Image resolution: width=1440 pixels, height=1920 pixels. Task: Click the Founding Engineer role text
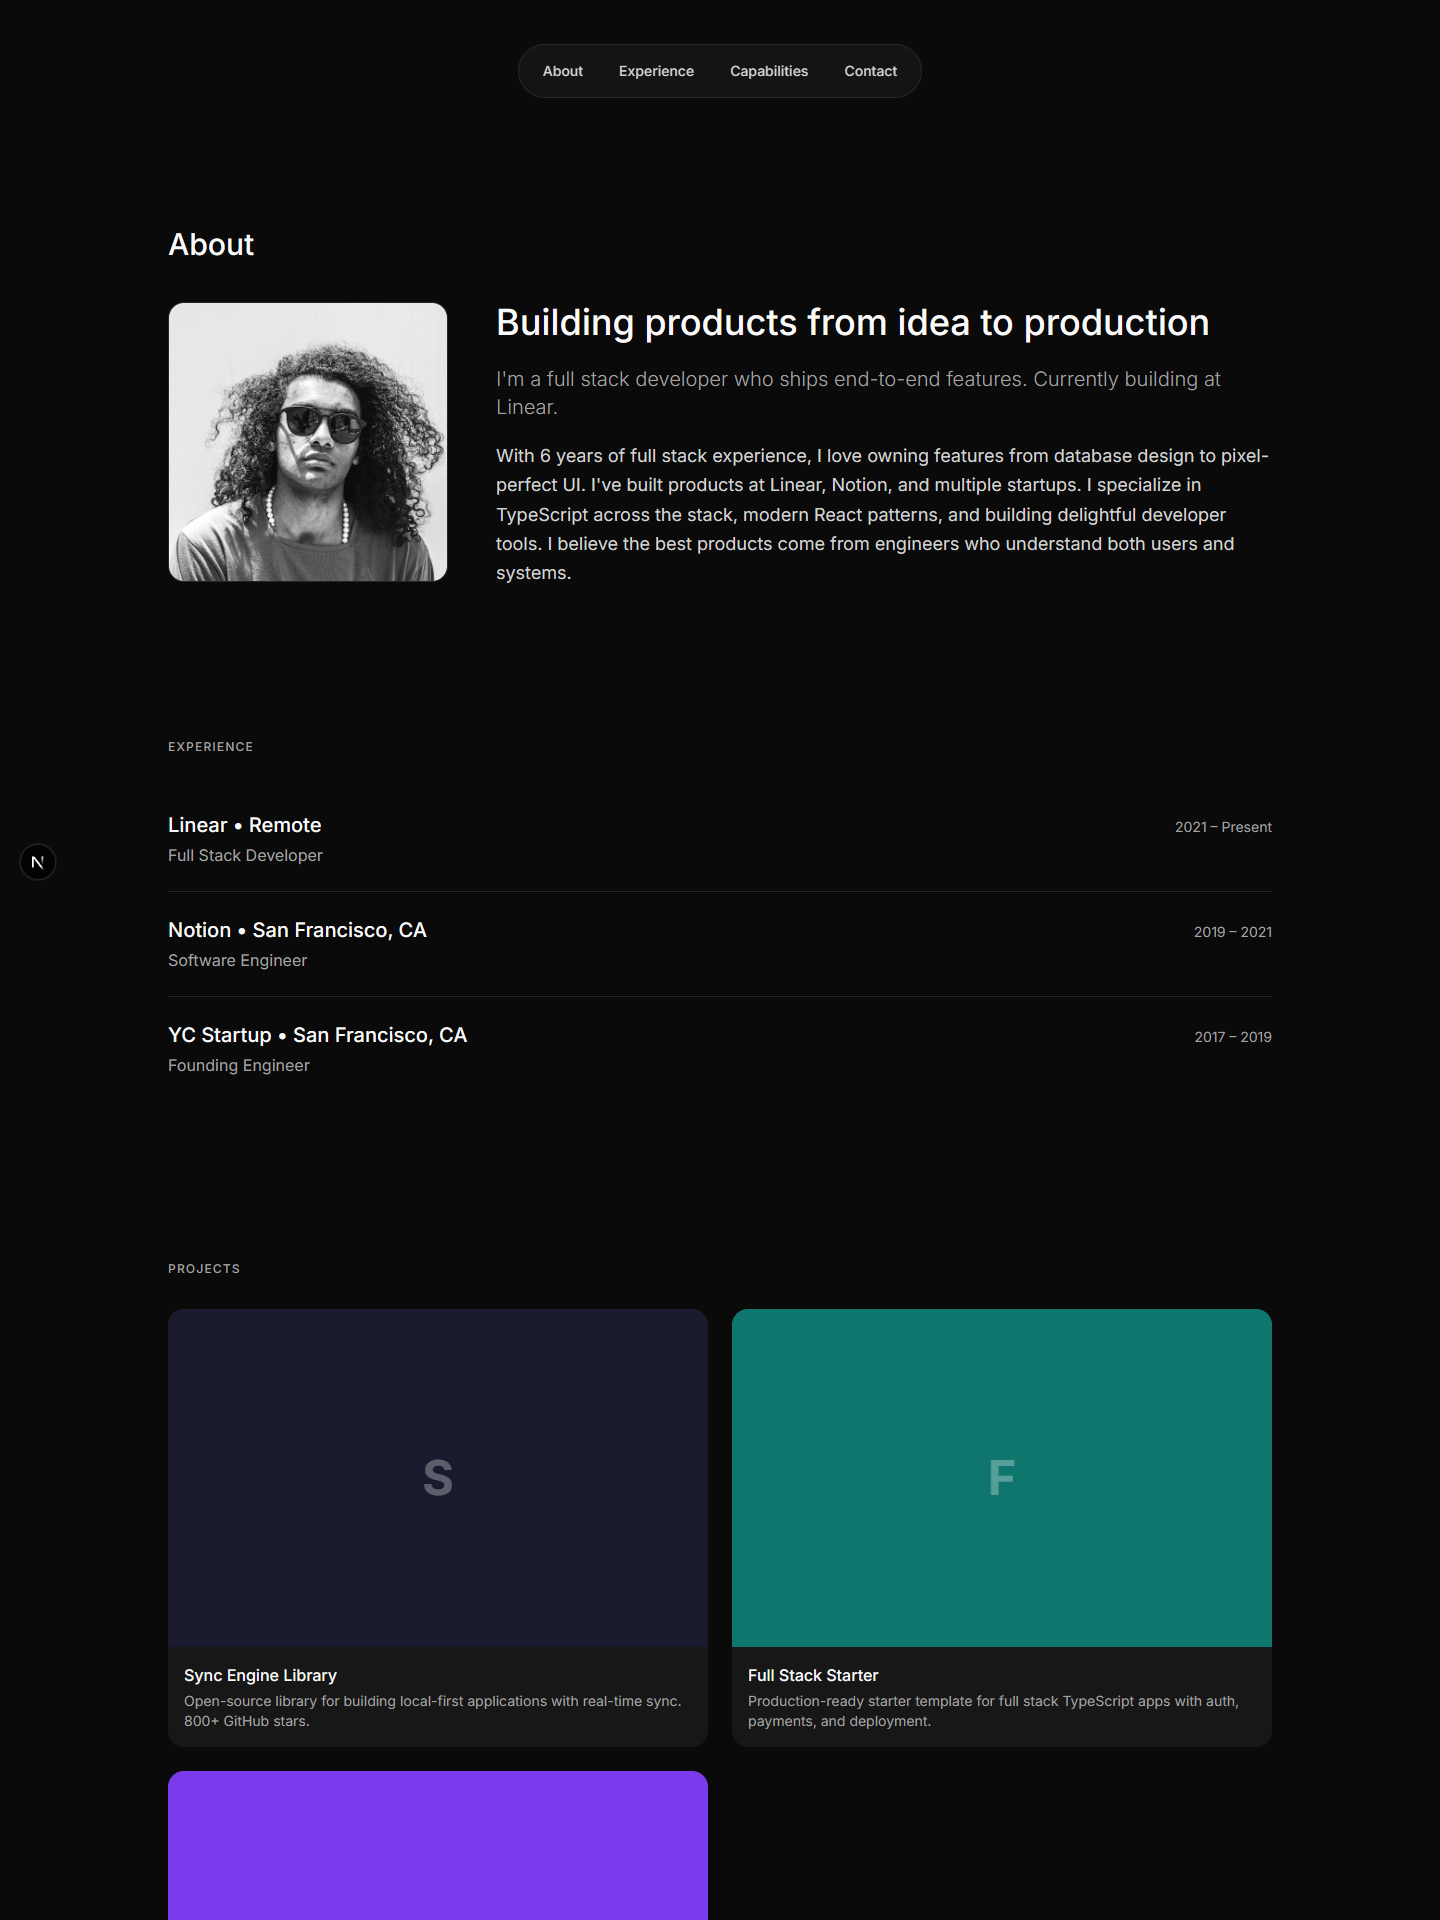(x=239, y=1065)
